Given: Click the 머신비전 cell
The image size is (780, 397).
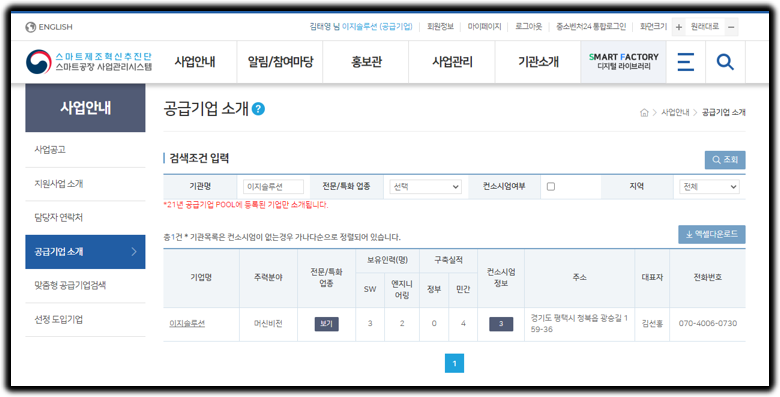Looking at the screenshot, I should [x=268, y=324].
